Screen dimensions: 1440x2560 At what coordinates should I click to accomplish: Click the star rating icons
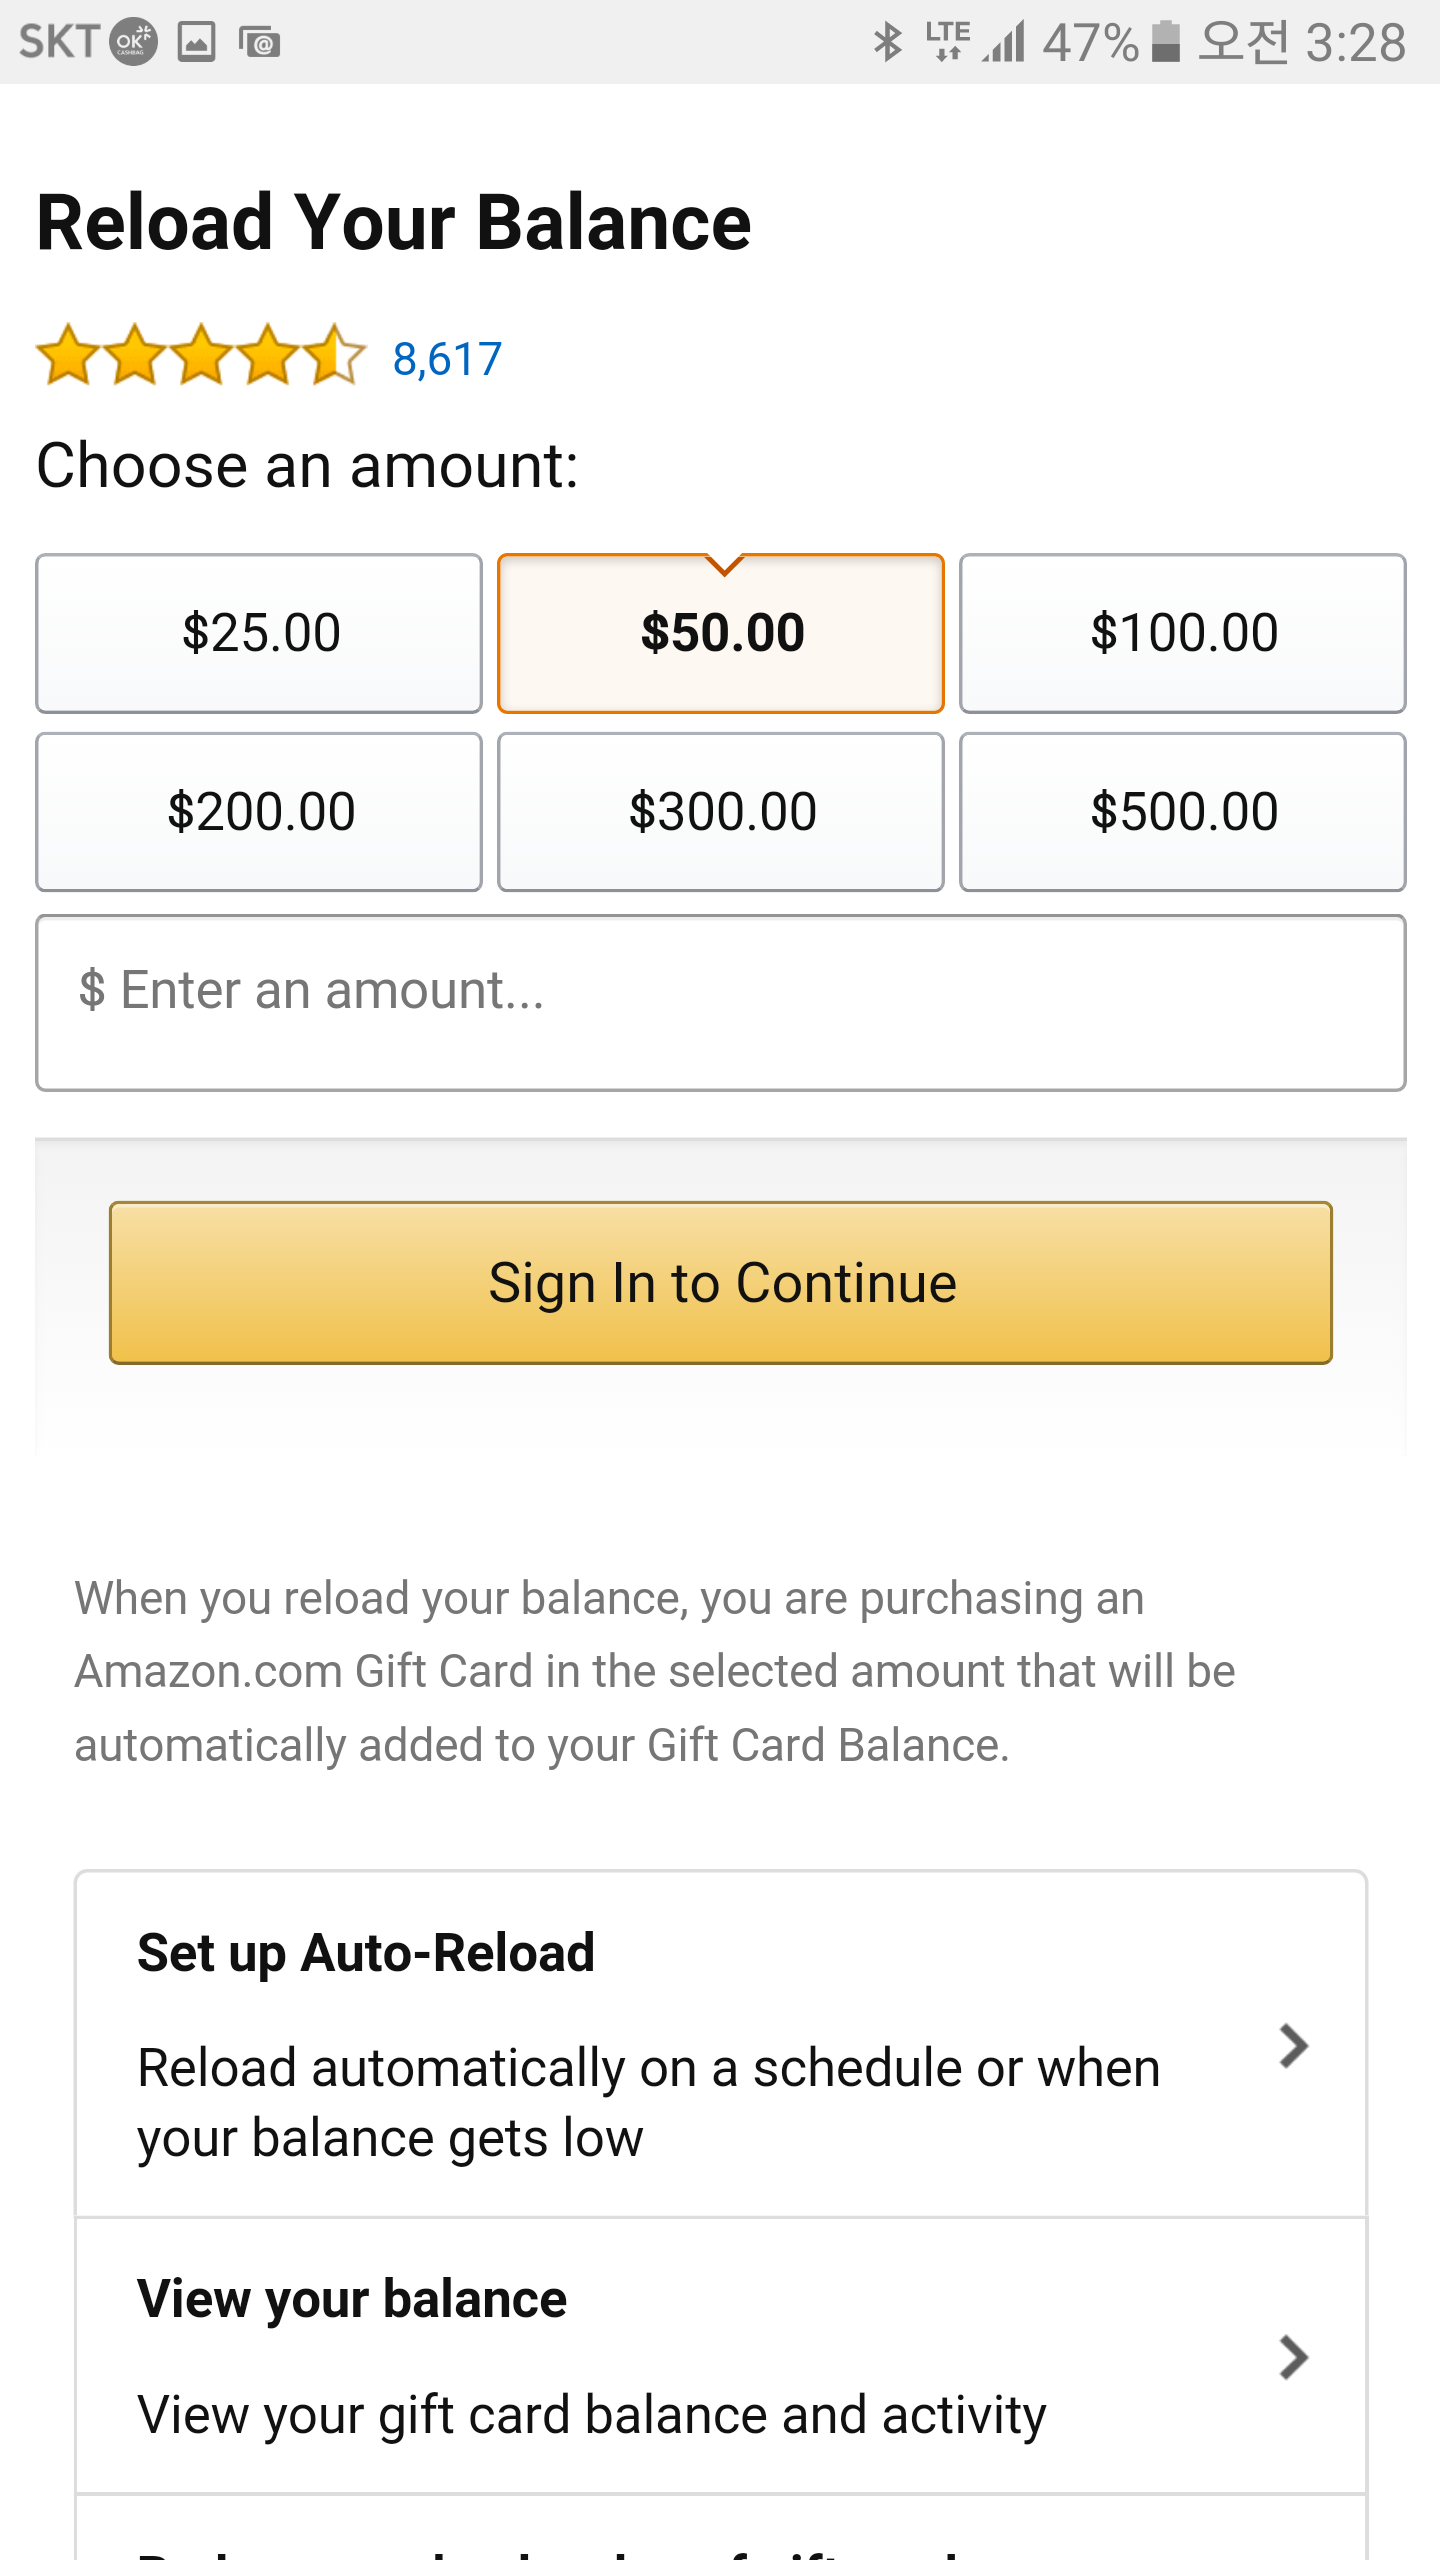pyautogui.click(x=201, y=355)
